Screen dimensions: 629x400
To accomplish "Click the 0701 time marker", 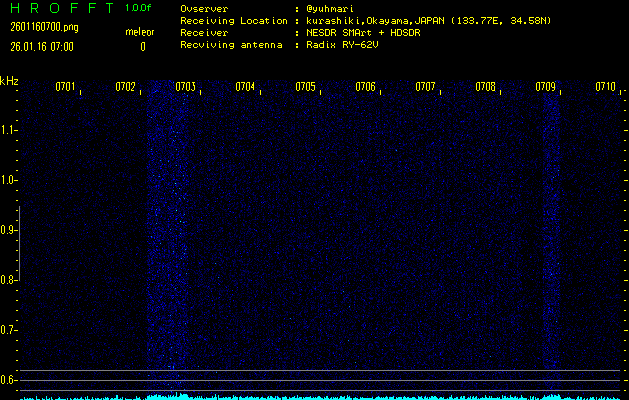I will tap(65, 87).
